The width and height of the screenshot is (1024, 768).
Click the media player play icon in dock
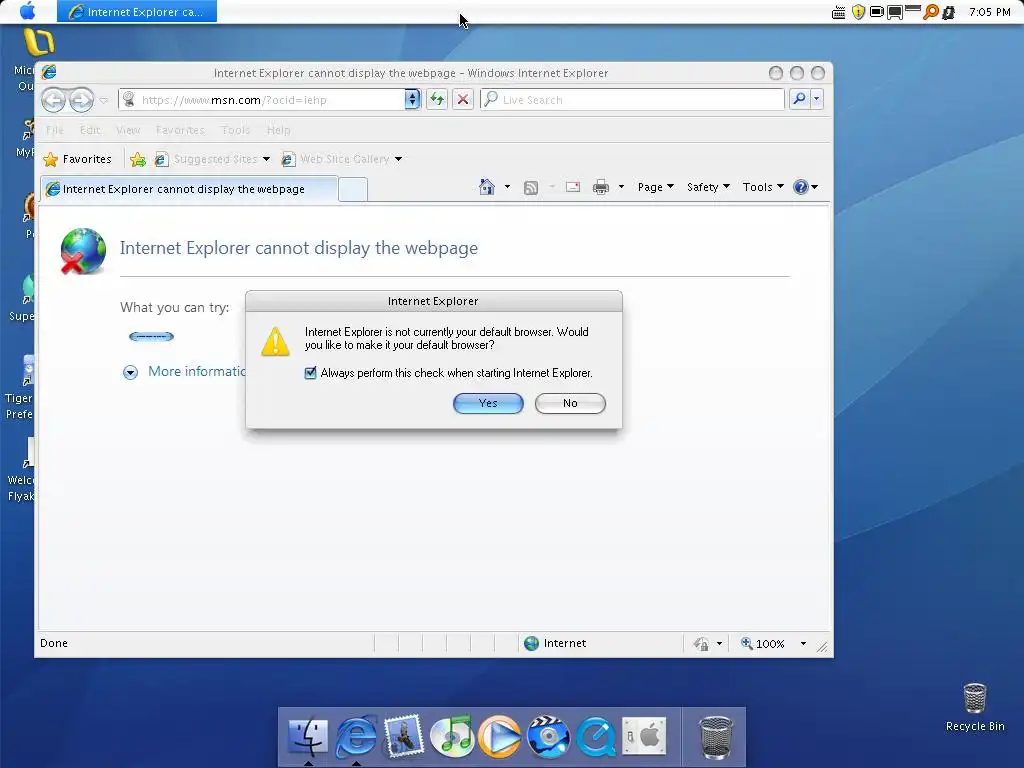coord(500,737)
